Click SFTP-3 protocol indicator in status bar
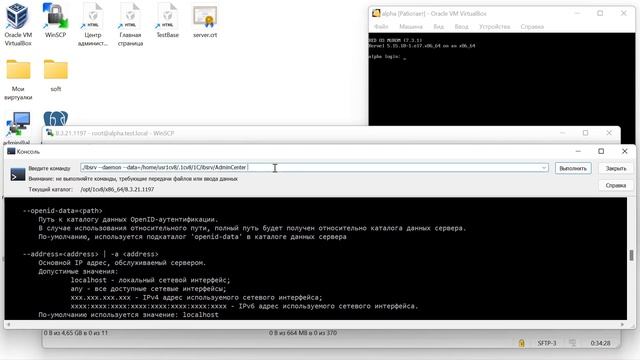Image resolution: width=640 pixels, height=360 pixels. pos(547,343)
